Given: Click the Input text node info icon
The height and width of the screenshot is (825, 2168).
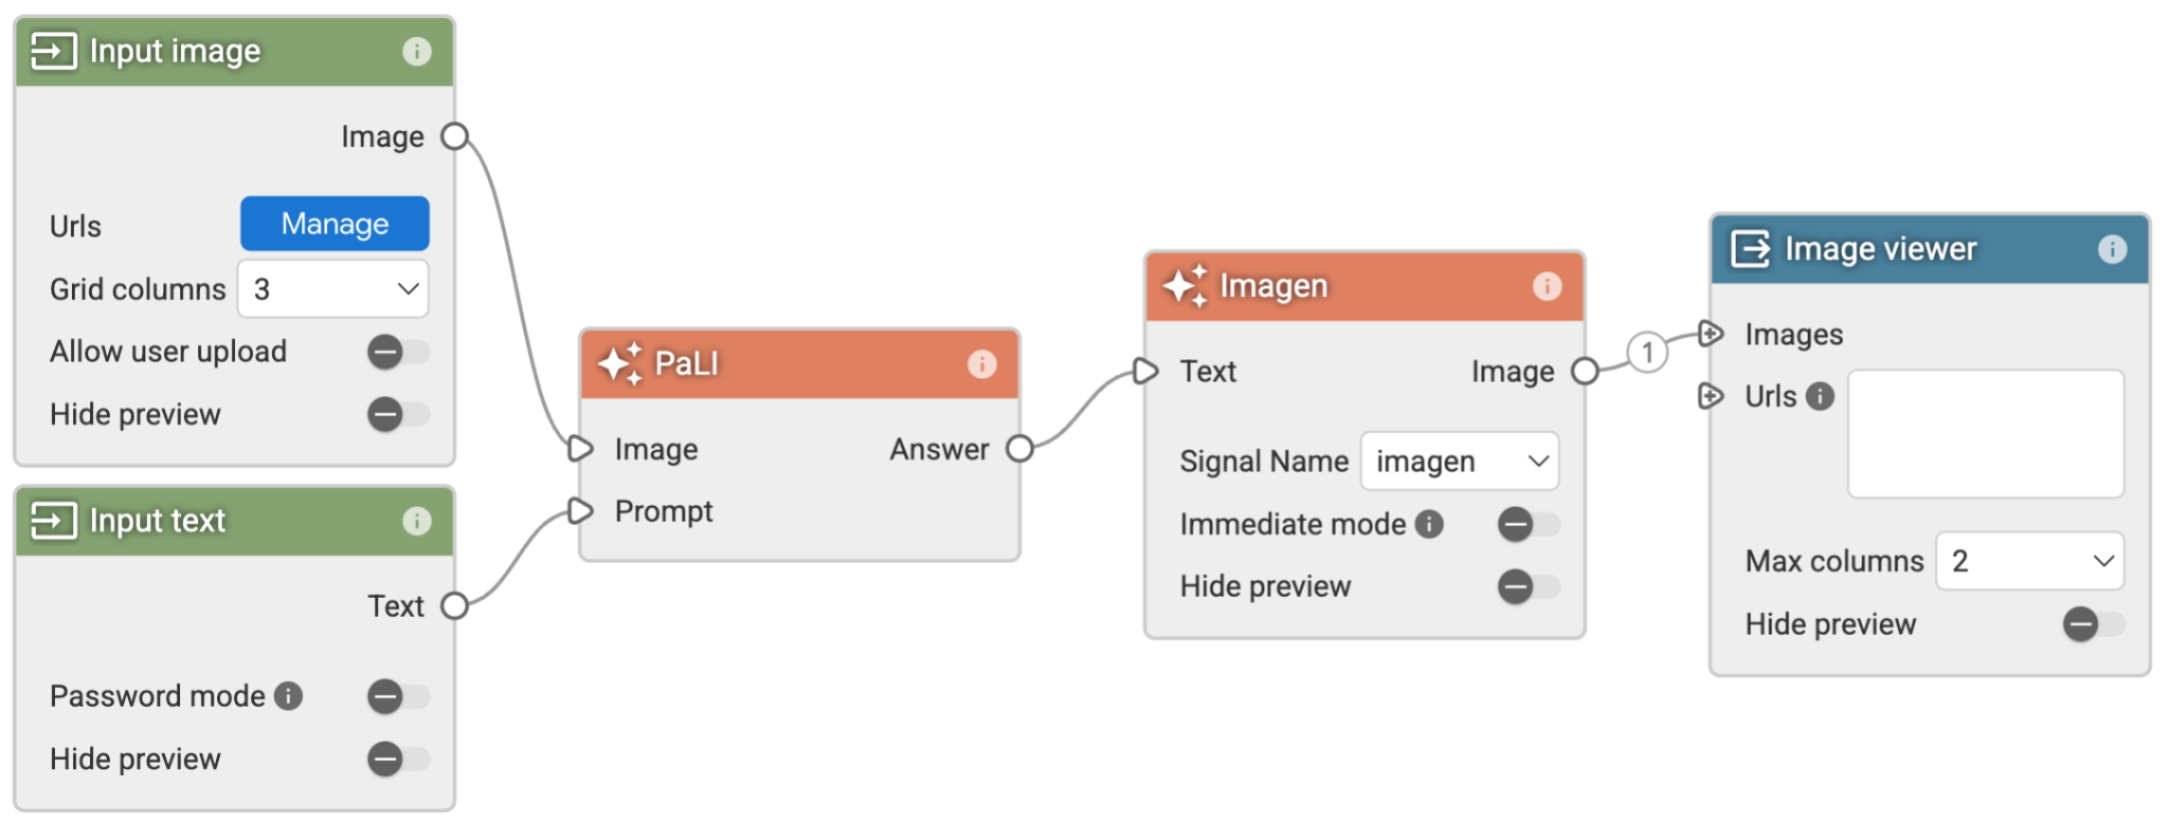Looking at the screenshot, I should point(416,521).
